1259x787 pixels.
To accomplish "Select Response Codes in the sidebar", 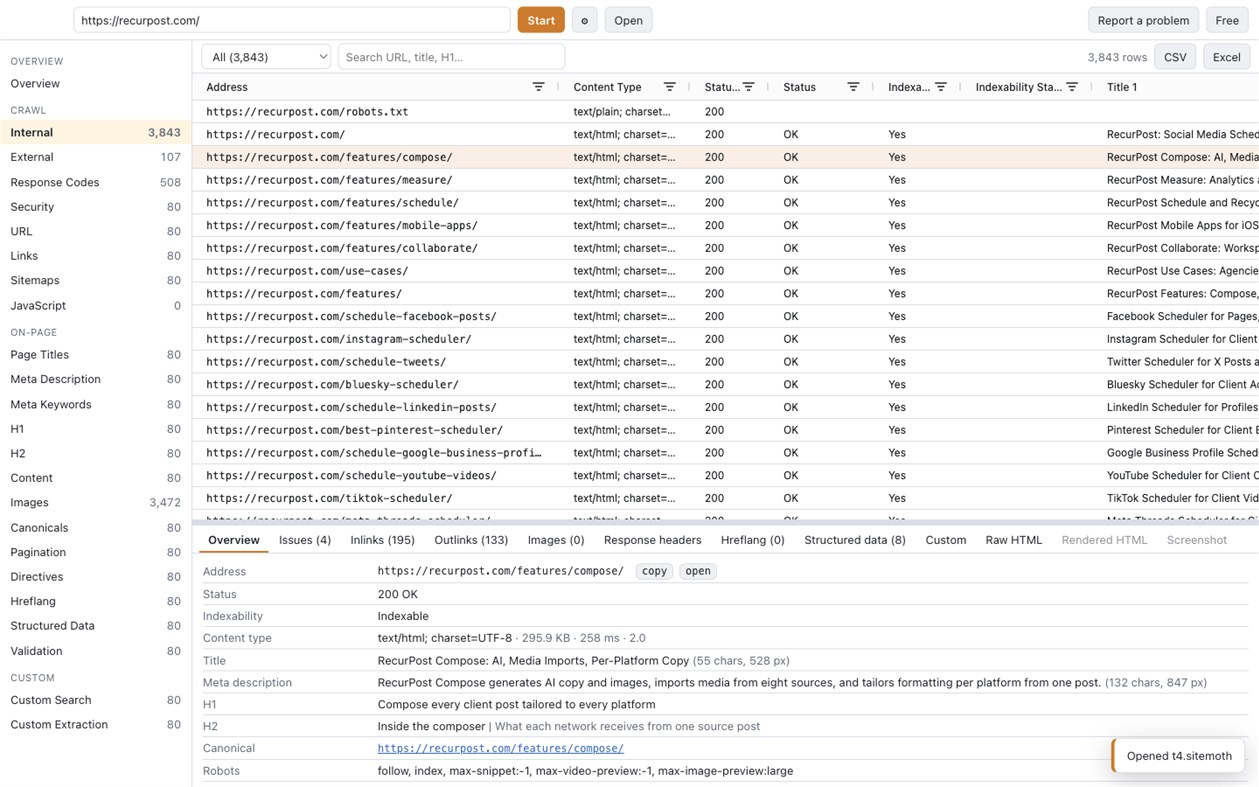I will pyautogui.click(x=96, y=182).
